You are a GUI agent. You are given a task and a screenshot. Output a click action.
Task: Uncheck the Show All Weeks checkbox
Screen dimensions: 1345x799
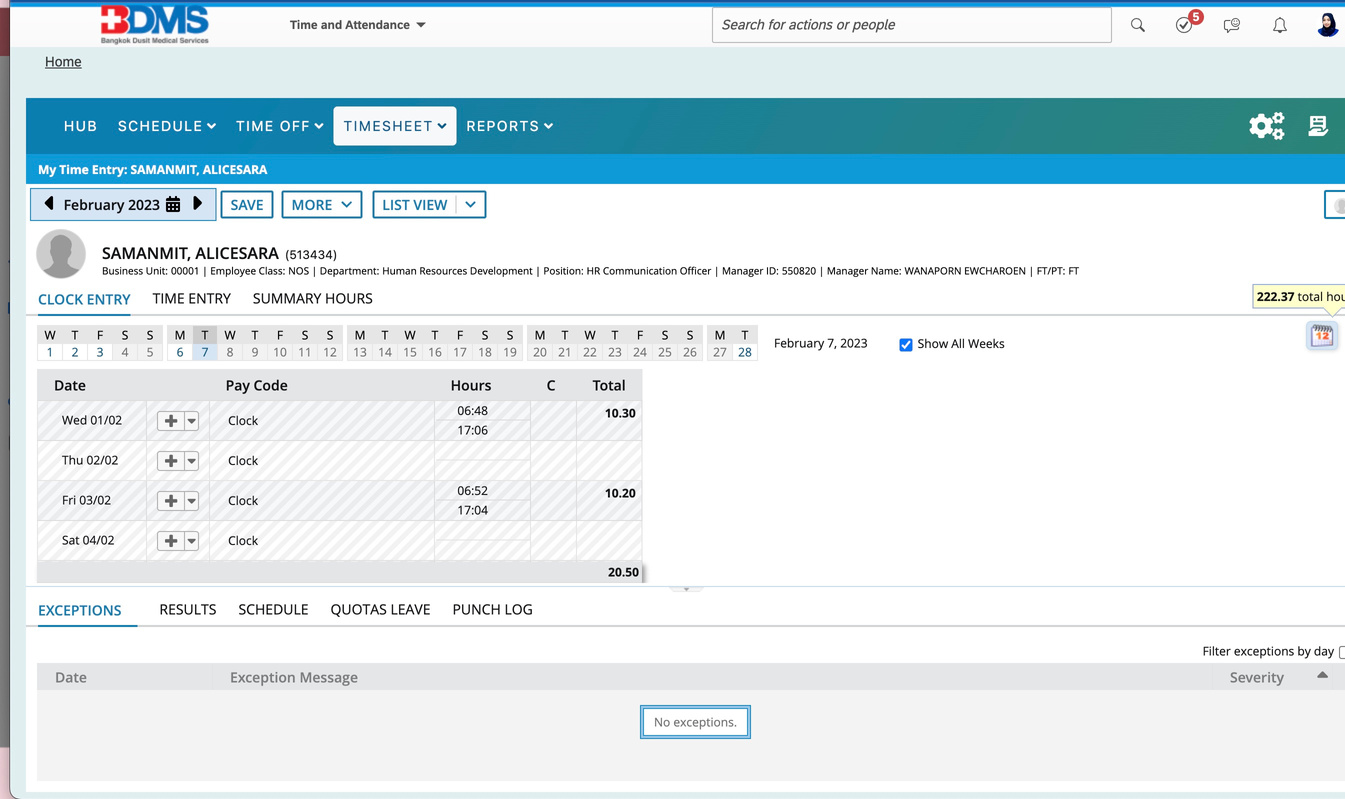click(x=906, y=344)
